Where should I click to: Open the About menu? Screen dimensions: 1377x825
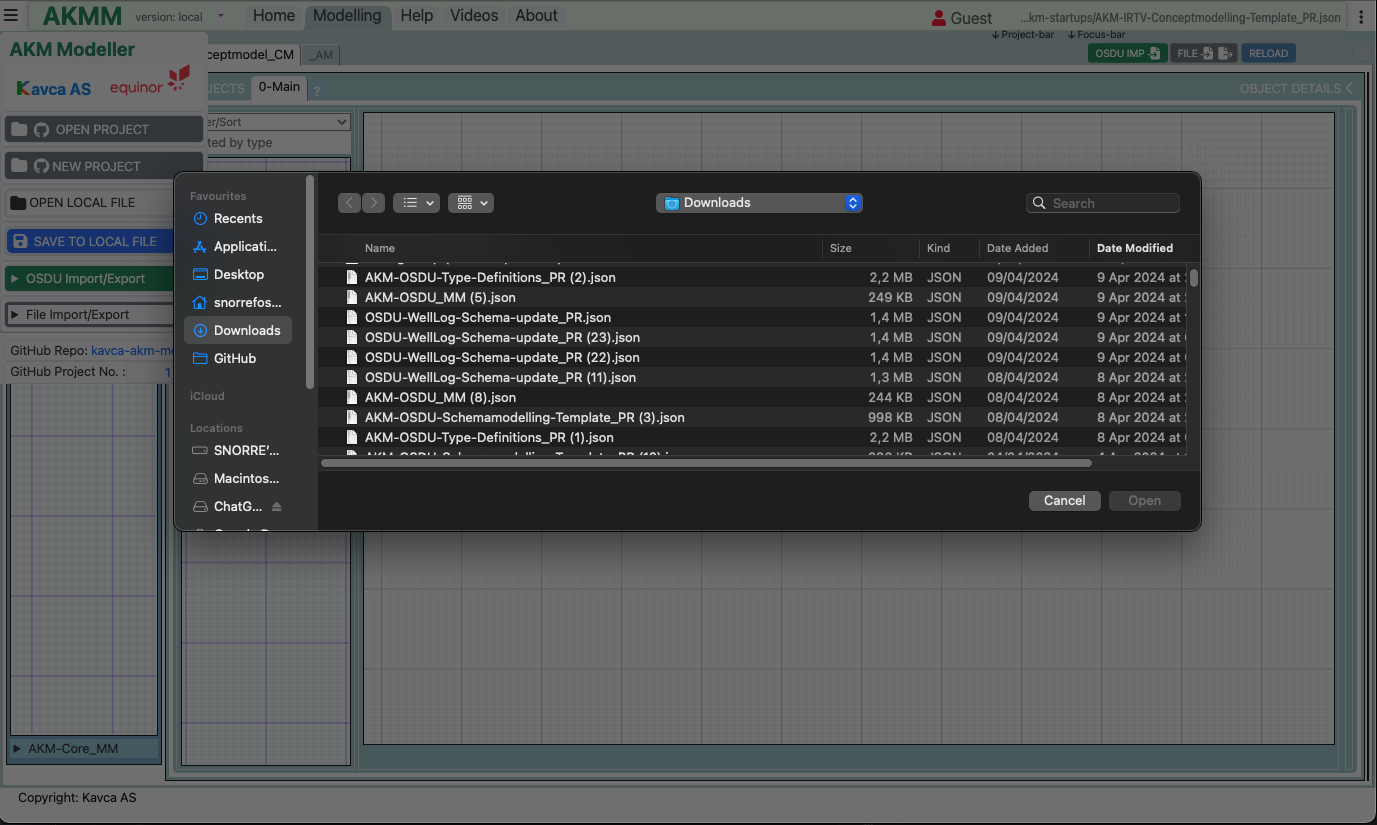[x=536, y=16]
